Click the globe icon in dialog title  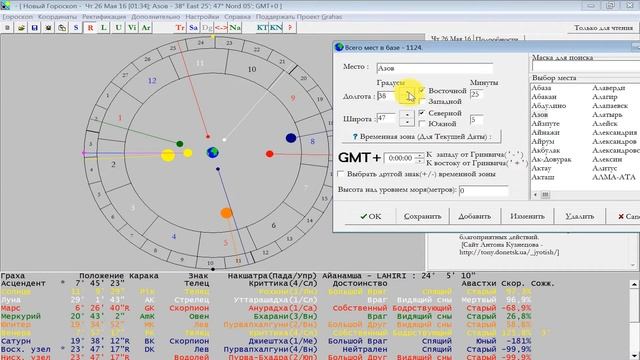(339, 47)
